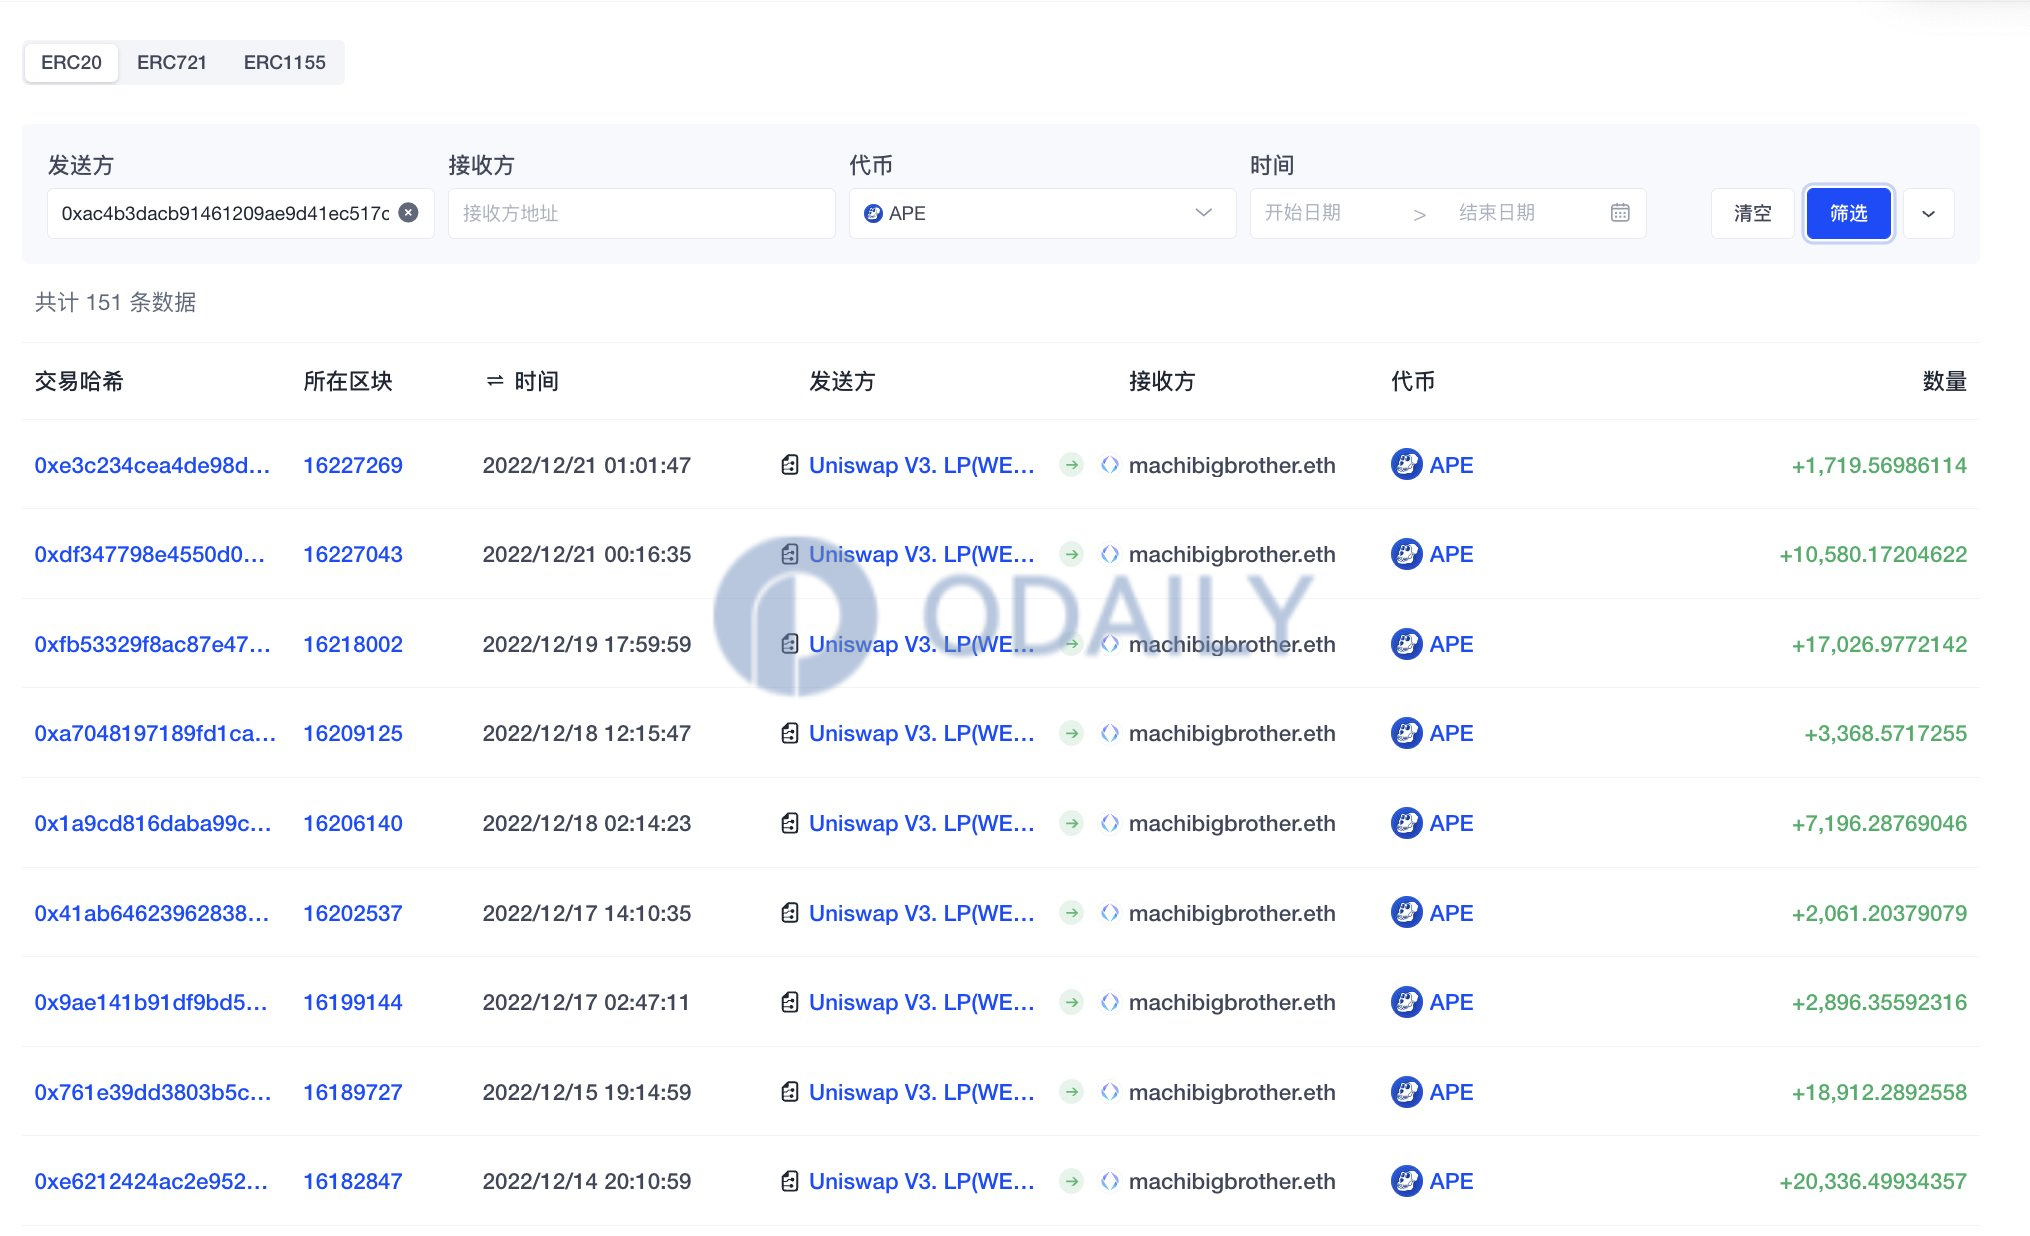The height and width of the screenshot is (1236, 2030).
Task: Open transaction hash 0xe3c234cea4de98d...
Action: tap(152, 465)
